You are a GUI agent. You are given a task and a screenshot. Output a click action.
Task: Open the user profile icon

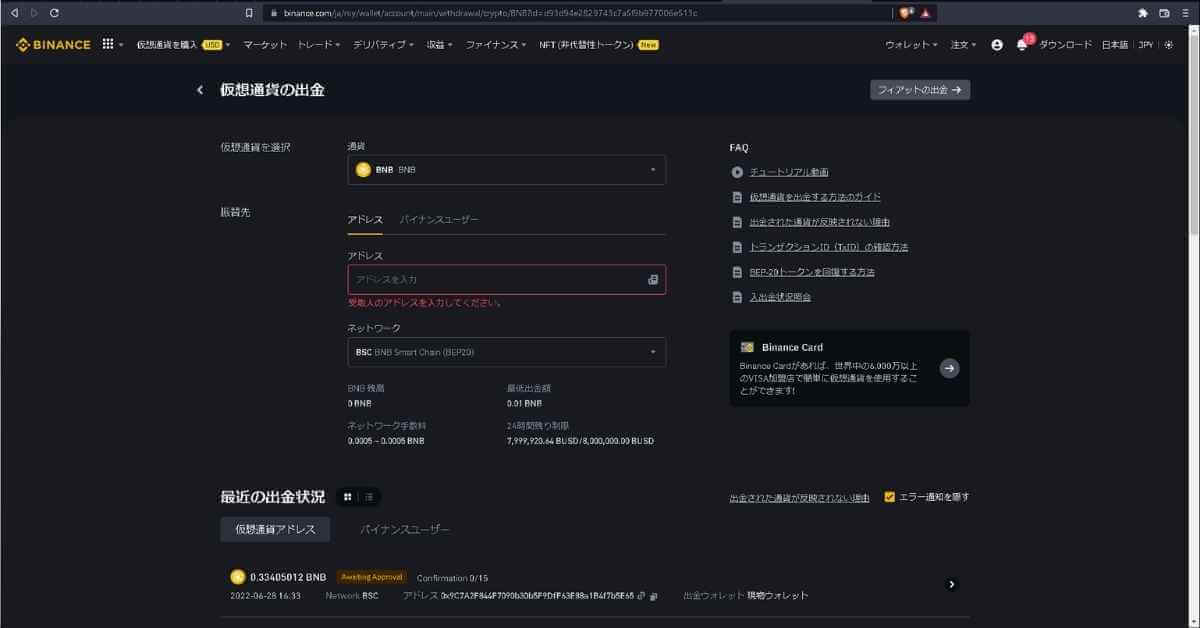coord(997,45)
